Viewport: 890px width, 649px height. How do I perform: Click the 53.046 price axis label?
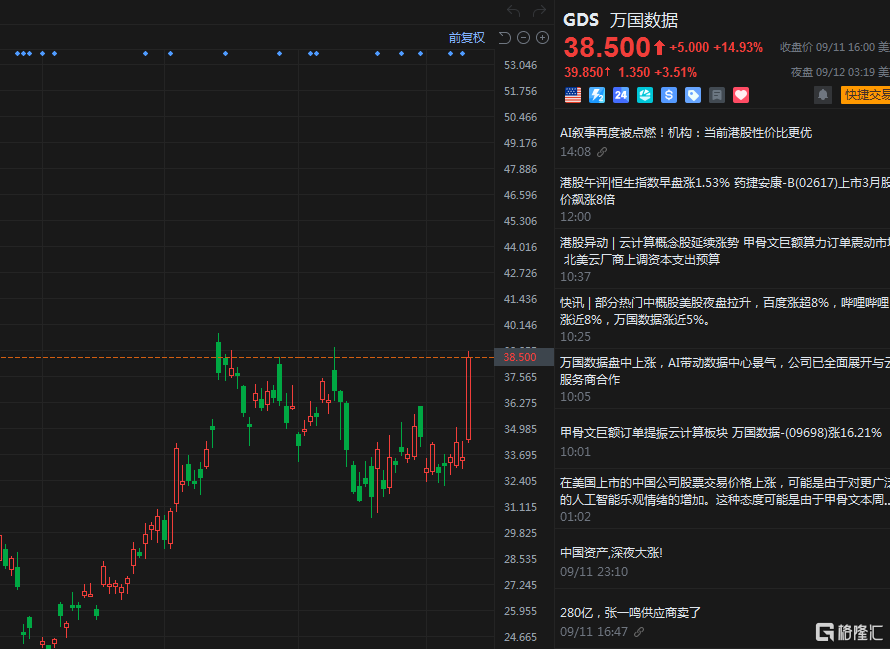pos(520,65)
